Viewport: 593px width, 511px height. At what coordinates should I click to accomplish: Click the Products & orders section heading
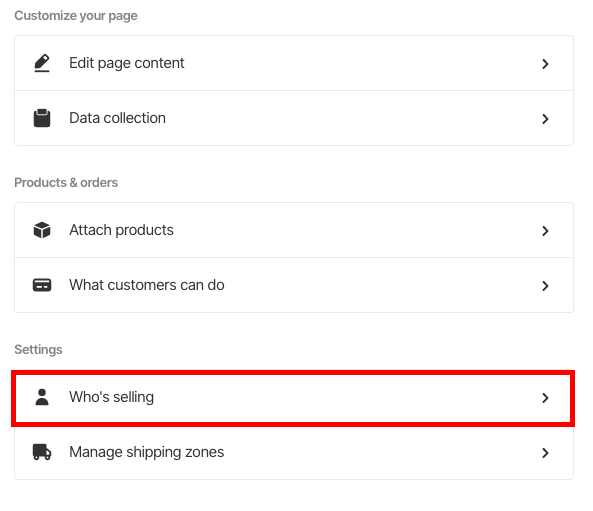coord(66,183)
